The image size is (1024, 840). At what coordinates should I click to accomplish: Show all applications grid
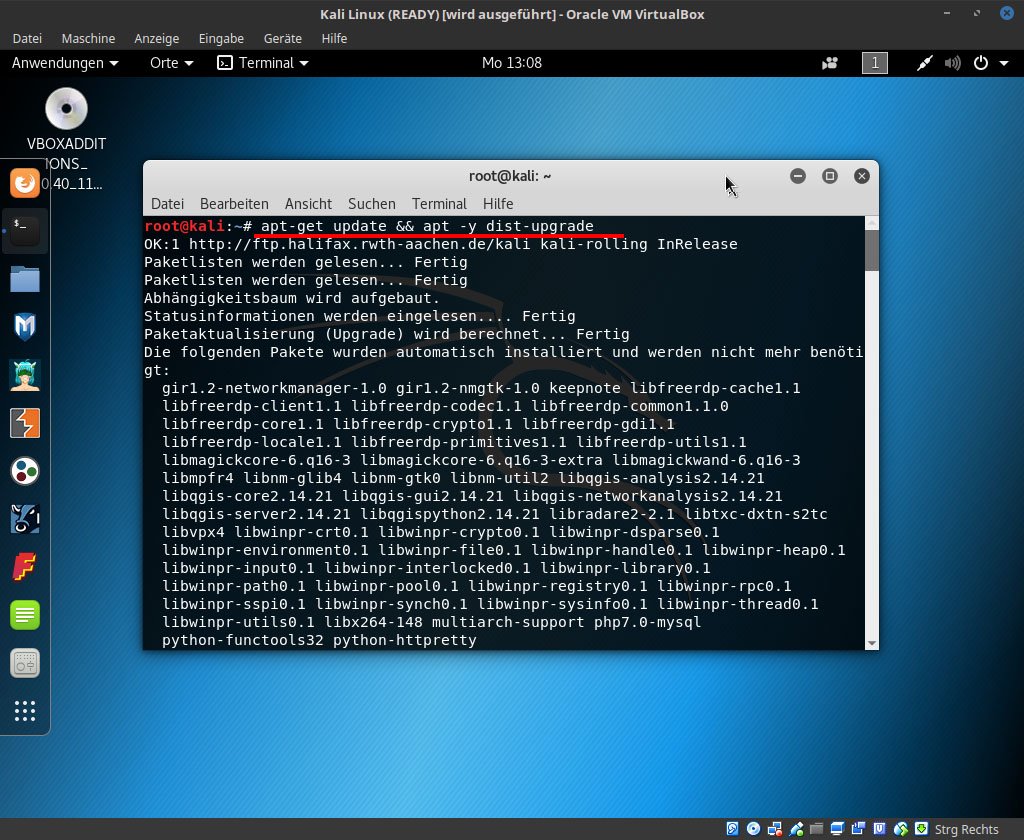click(x=25, y=711)
